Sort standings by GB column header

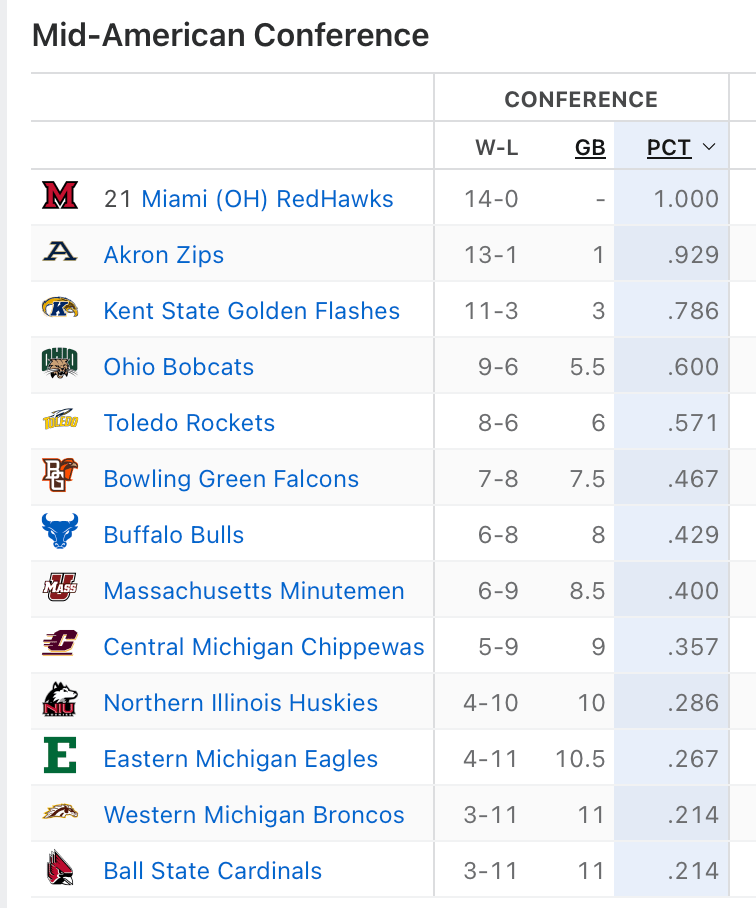tap(590, 148)
